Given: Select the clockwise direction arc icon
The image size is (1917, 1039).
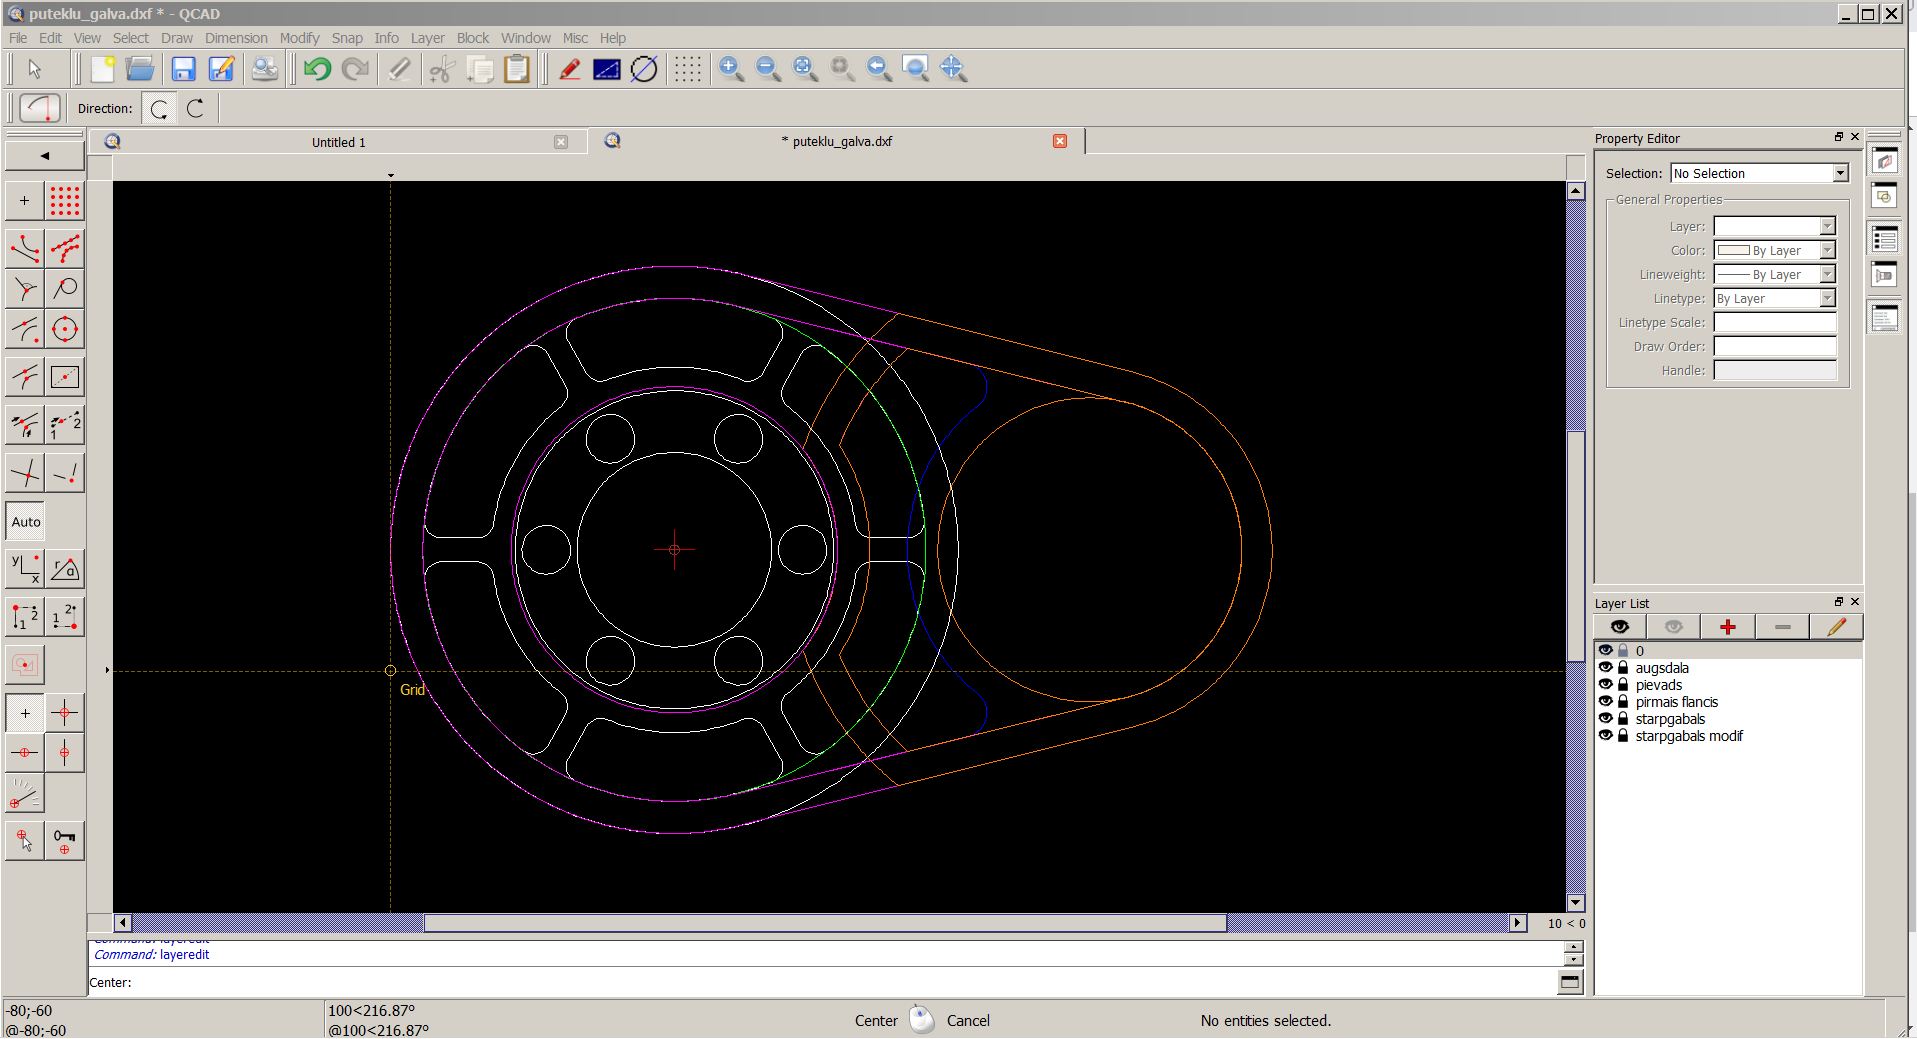Looking at the screenshot, I should (196, 109).
